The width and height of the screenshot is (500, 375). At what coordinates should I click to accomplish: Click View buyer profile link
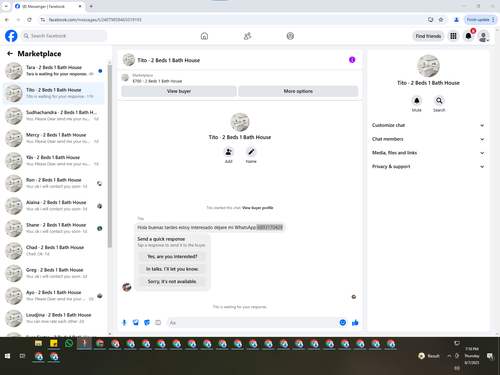click(x=258, y=208)
